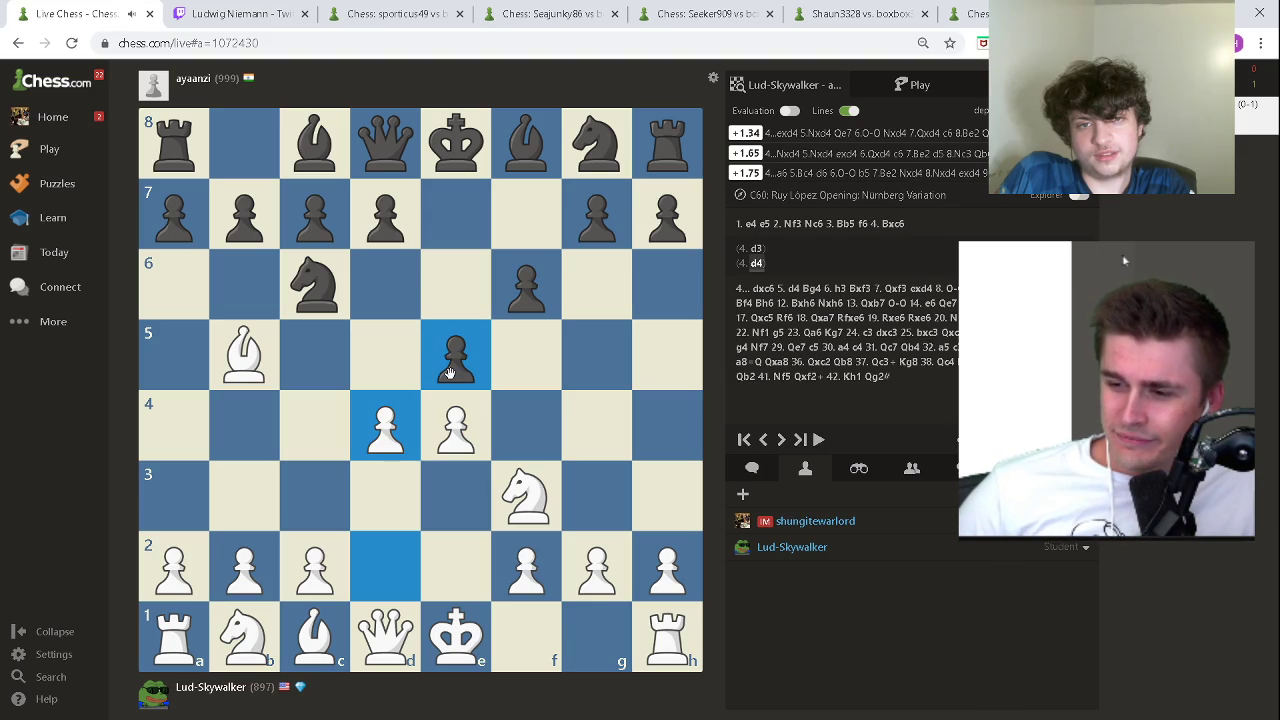
Task: Jump to last move
Action: (800, 440)
